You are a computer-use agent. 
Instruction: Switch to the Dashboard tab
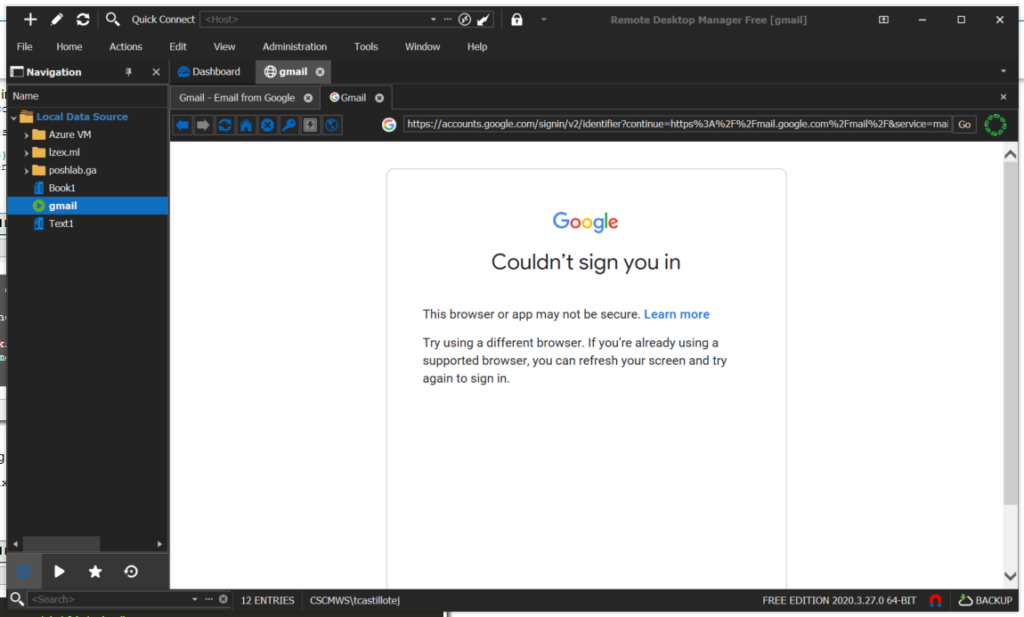click(x=210, y=71)
